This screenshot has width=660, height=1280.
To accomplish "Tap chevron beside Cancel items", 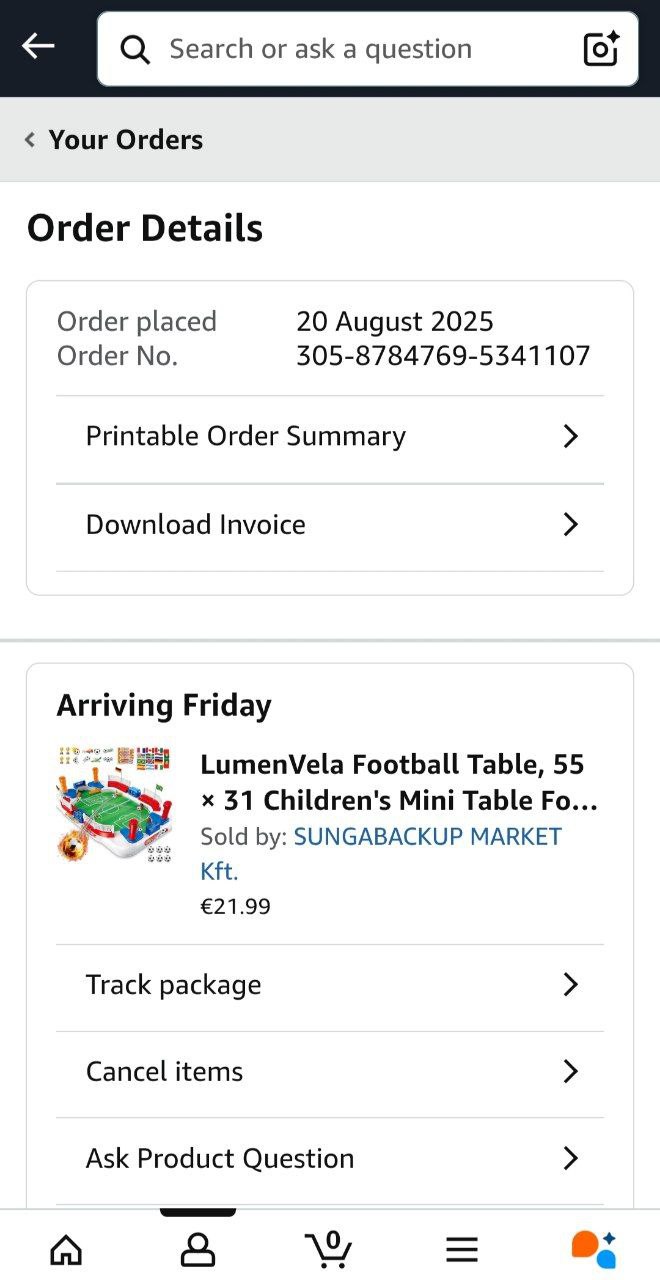I will tap(570, 1072).
